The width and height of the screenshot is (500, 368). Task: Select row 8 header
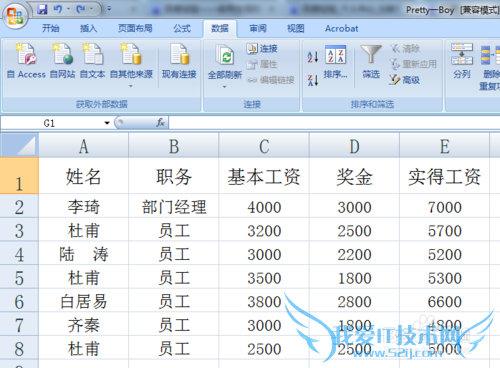click(x=19, y=348)
